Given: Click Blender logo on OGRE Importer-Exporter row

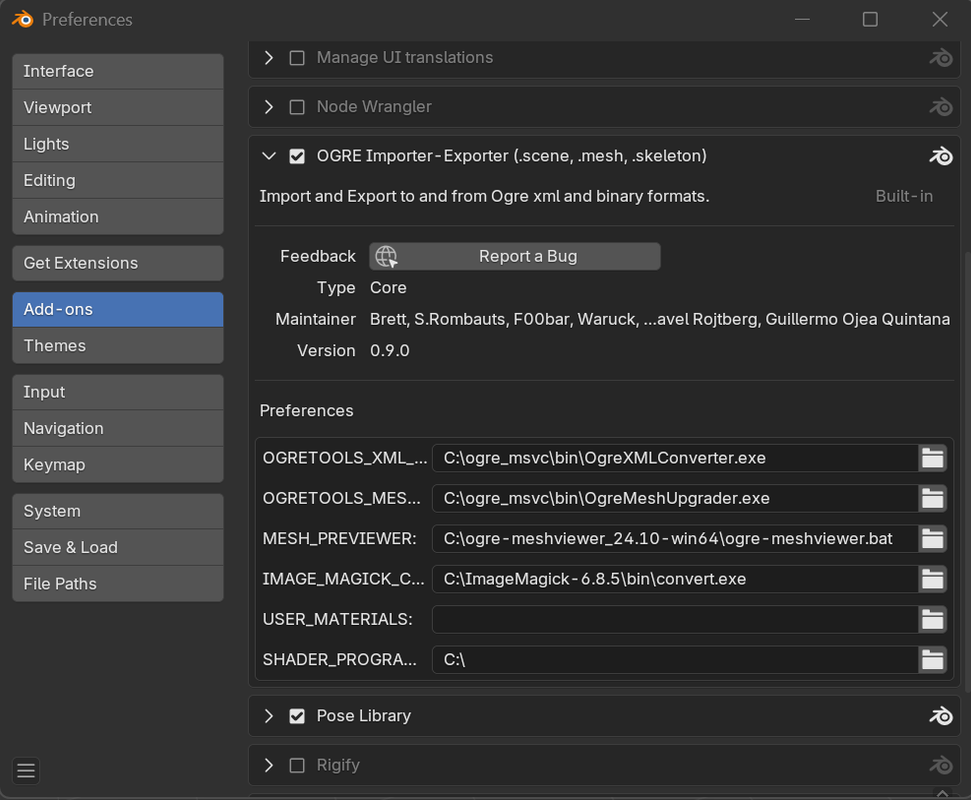Looking at the screenshot, I should pos(941,156).
